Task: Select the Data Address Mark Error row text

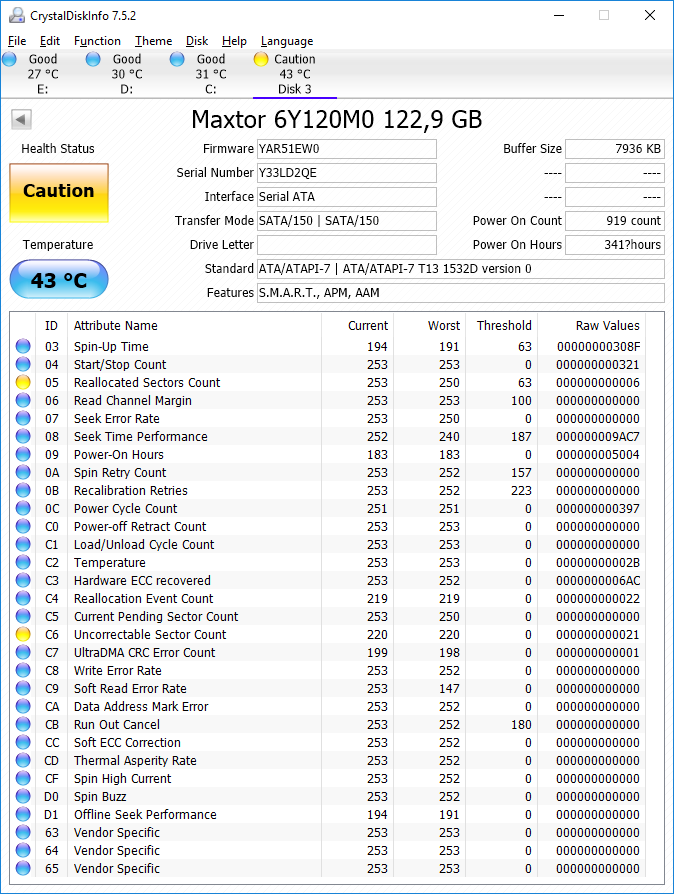Action: pos(141,706)
